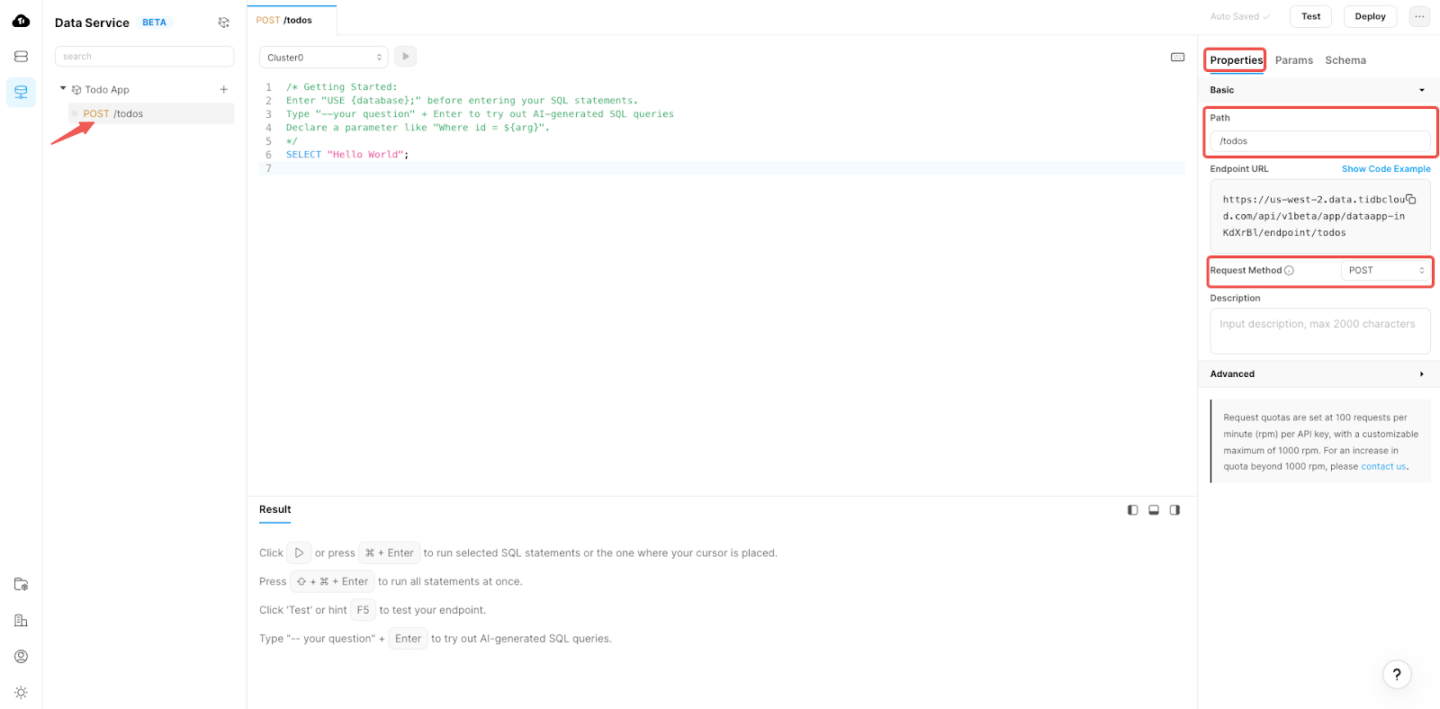
Task: Copy the Endpoint URL using copy icon
Action: (x=1411, y=199)
